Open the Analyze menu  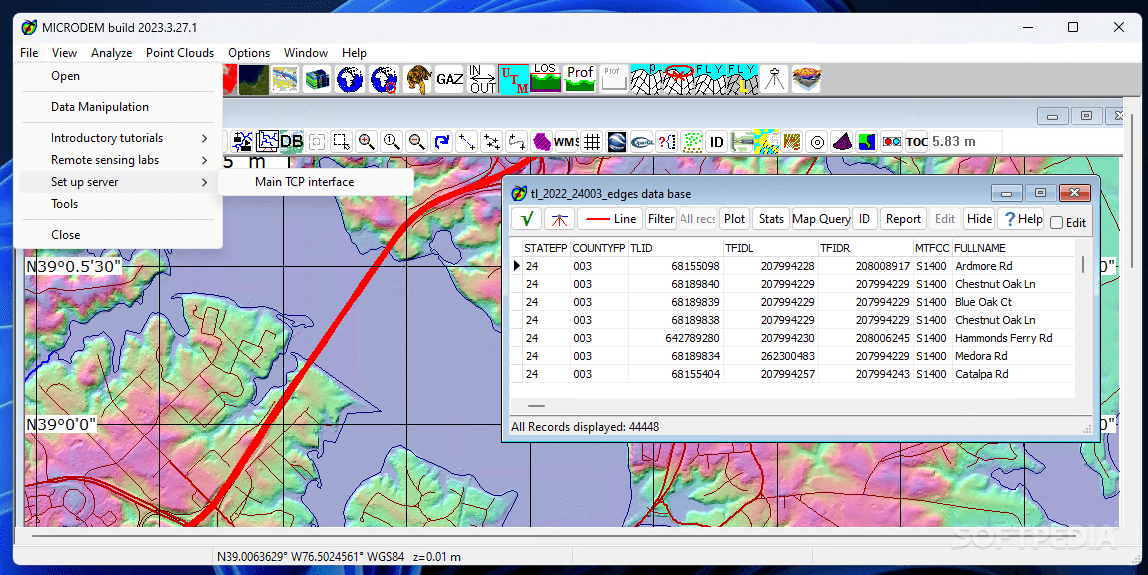coord(111,53)
